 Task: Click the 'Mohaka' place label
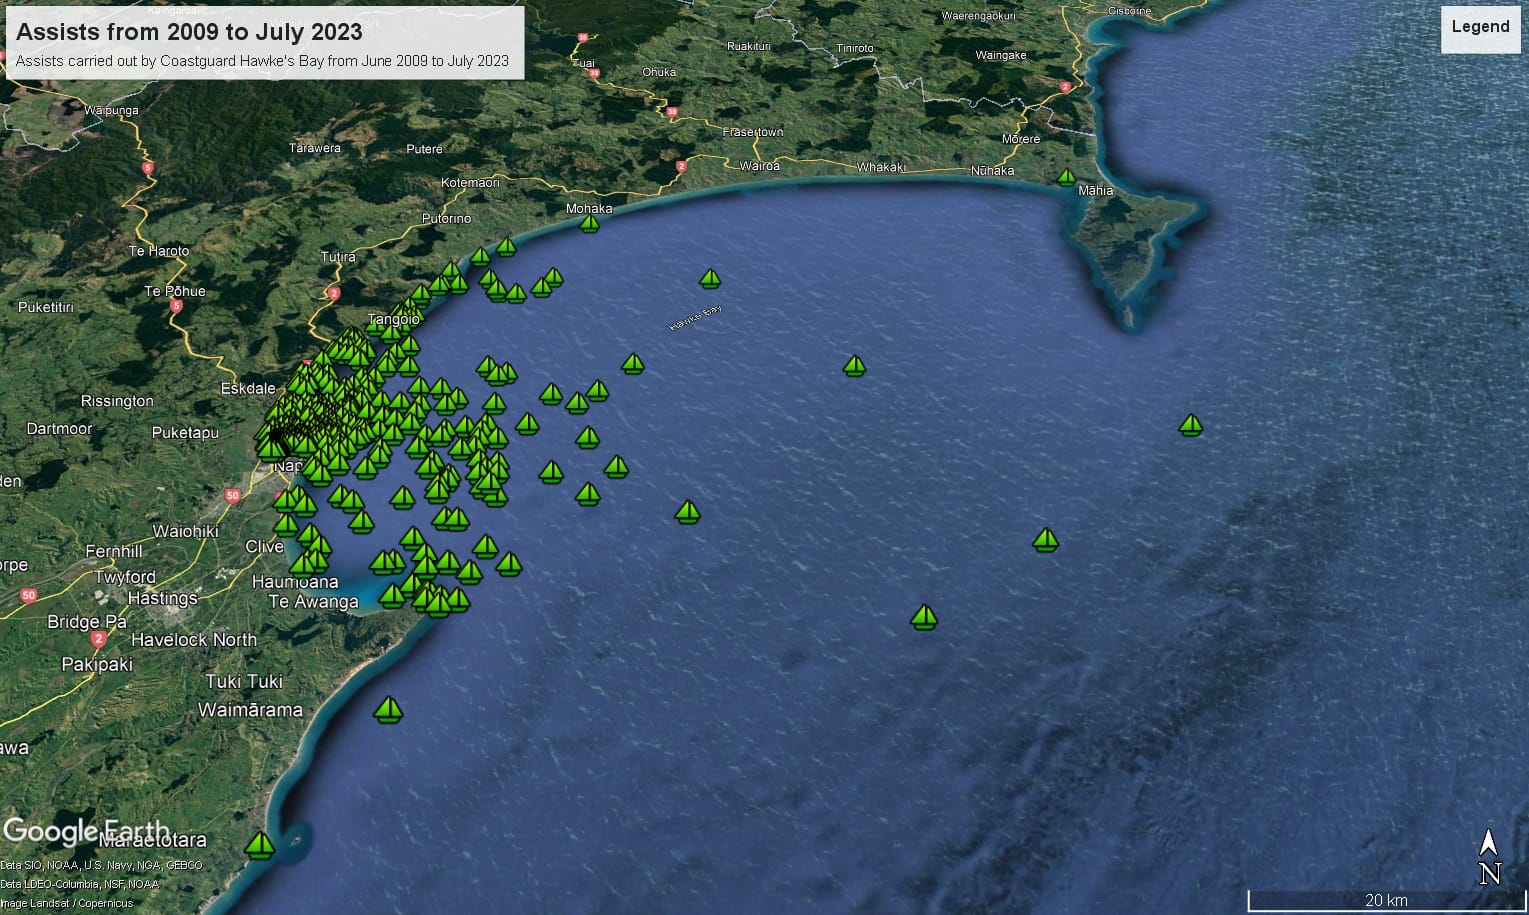click(x=589, y=208)
